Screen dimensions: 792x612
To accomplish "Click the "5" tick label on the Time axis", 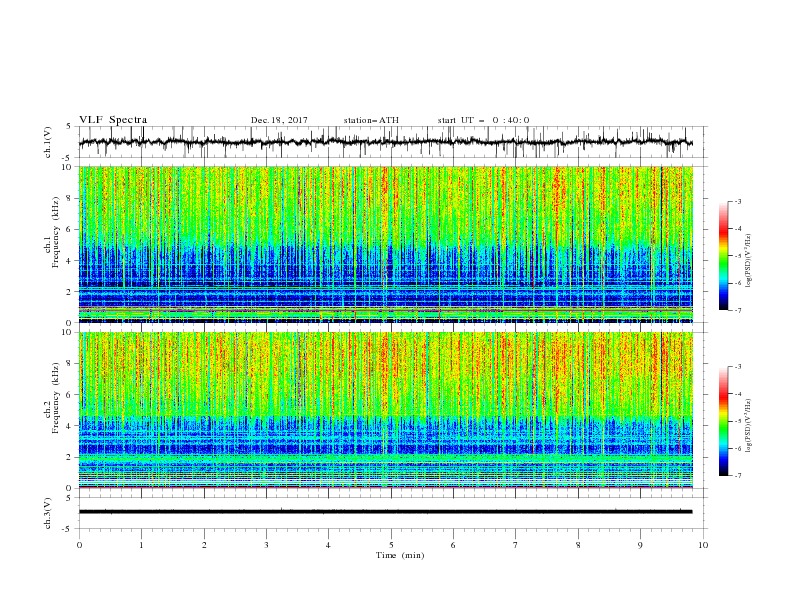I will tap(391, 545).
